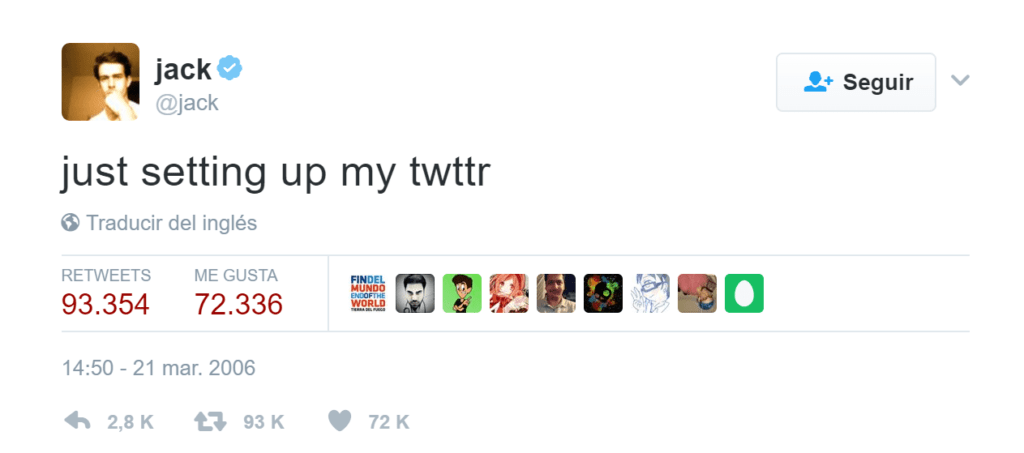Open the blue sketch glasses avatar
Image resolution: width=1024 pixels, height=453 pixels.
pos(650,293)
